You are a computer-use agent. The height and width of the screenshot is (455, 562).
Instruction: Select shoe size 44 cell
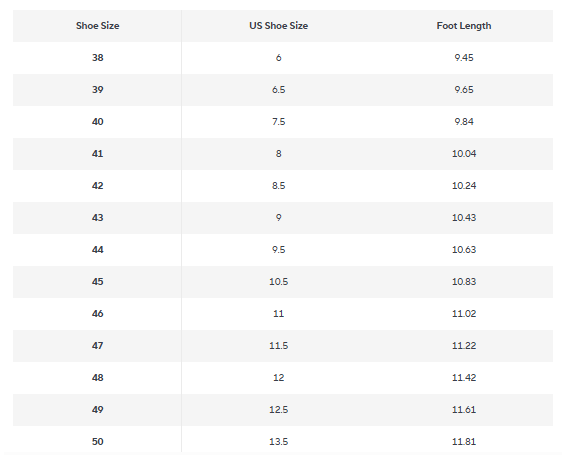pos(97,250)
